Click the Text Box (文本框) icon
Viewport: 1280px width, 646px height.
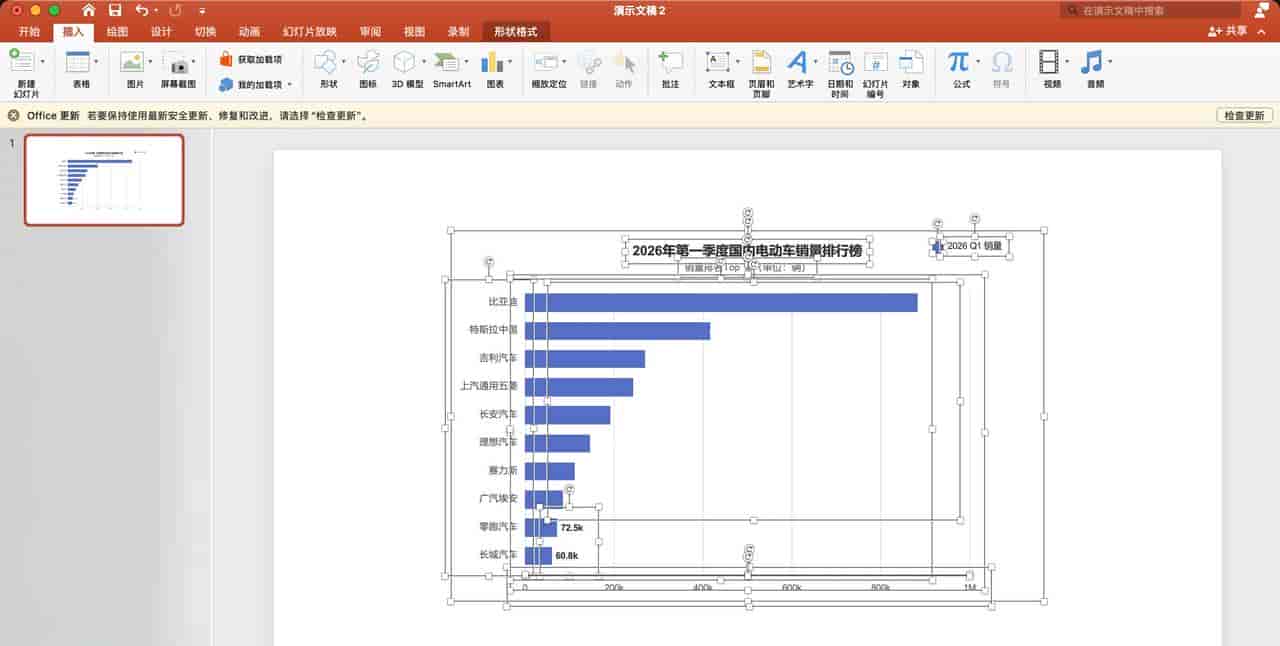718,62
